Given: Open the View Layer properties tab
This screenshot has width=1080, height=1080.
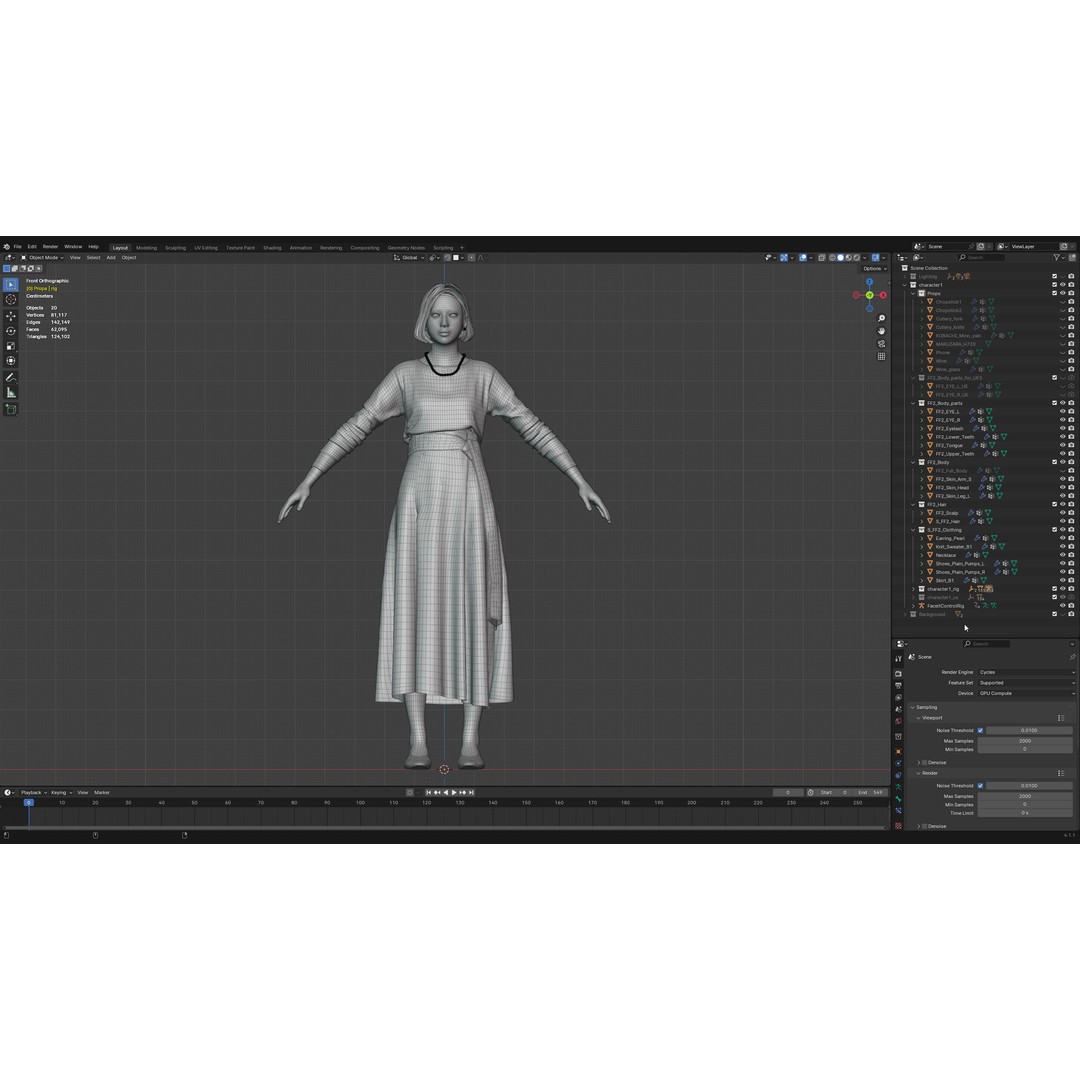Looking at the screenshot, I should 898,697.
